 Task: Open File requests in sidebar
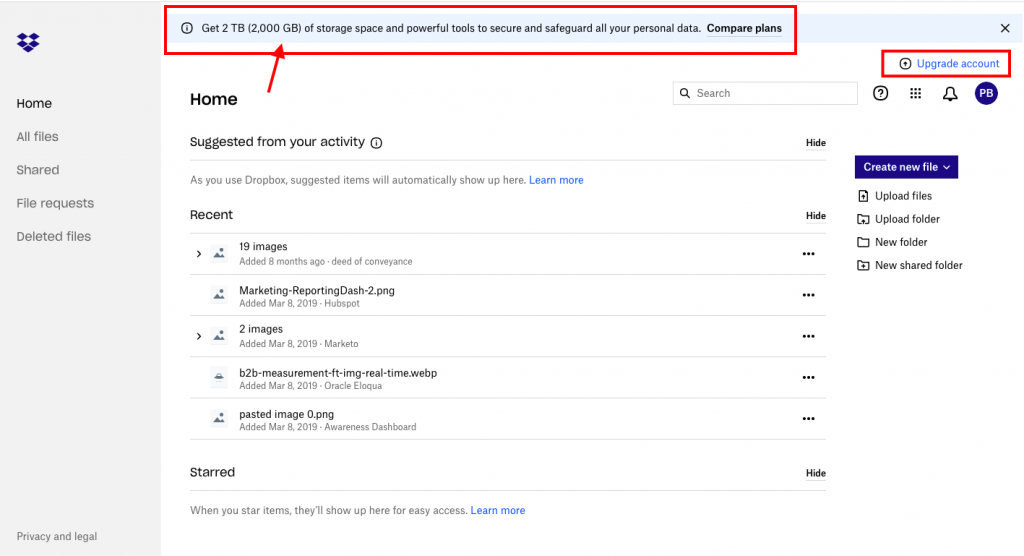coord(55,203)
